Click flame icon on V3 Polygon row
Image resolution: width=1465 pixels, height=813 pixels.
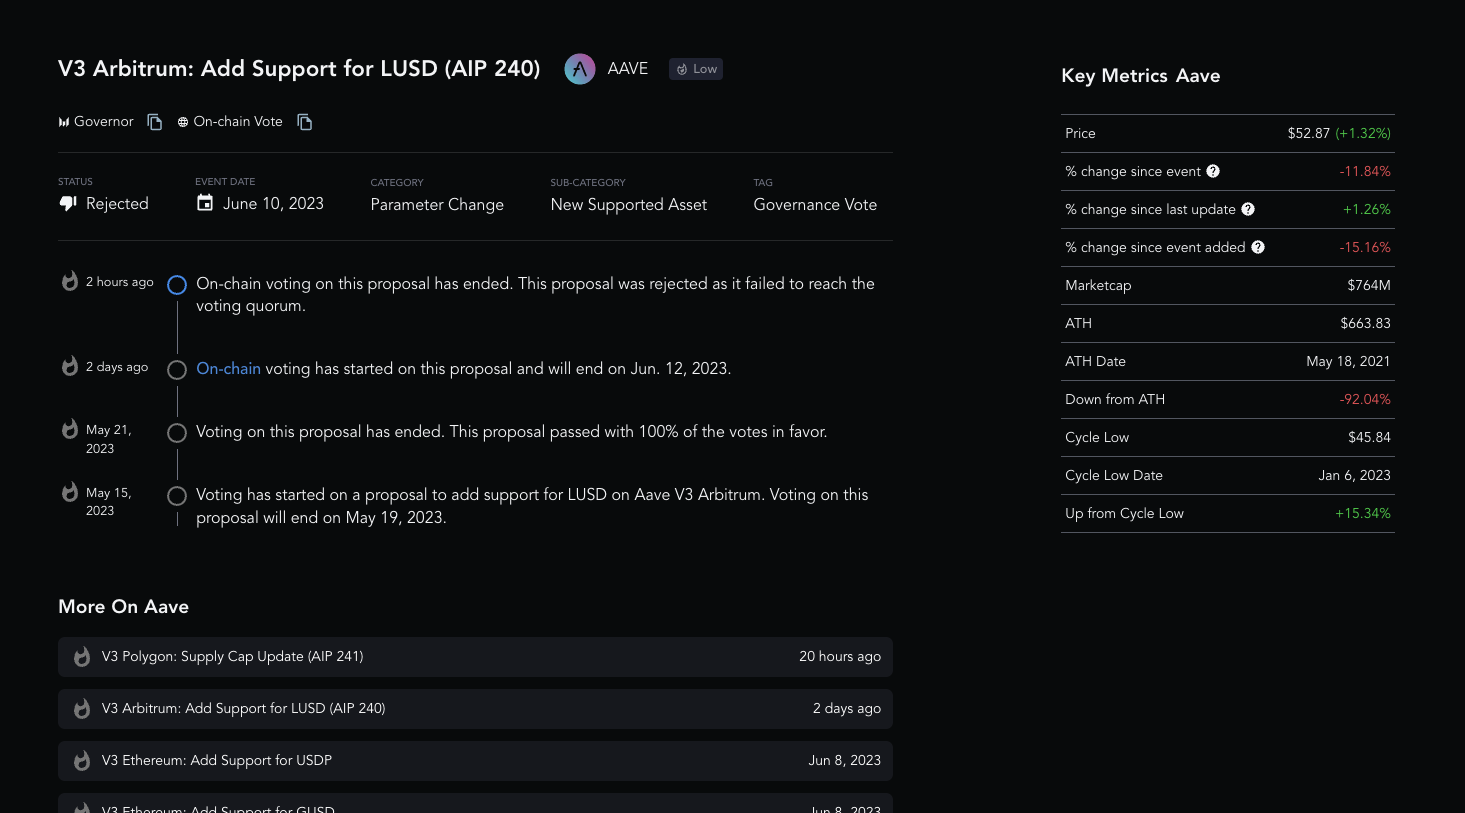82,657
